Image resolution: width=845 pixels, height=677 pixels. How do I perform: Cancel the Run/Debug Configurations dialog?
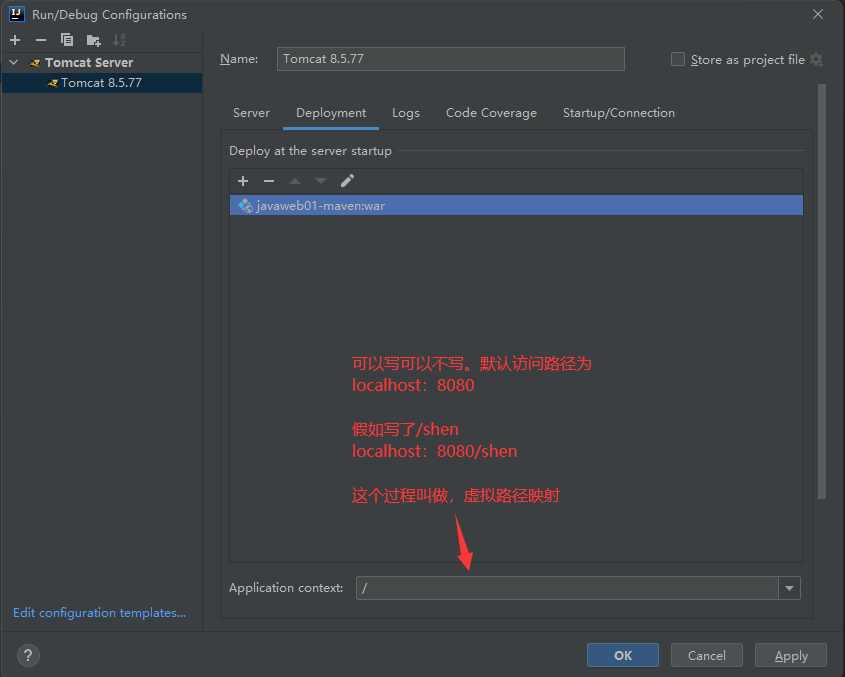707,655
